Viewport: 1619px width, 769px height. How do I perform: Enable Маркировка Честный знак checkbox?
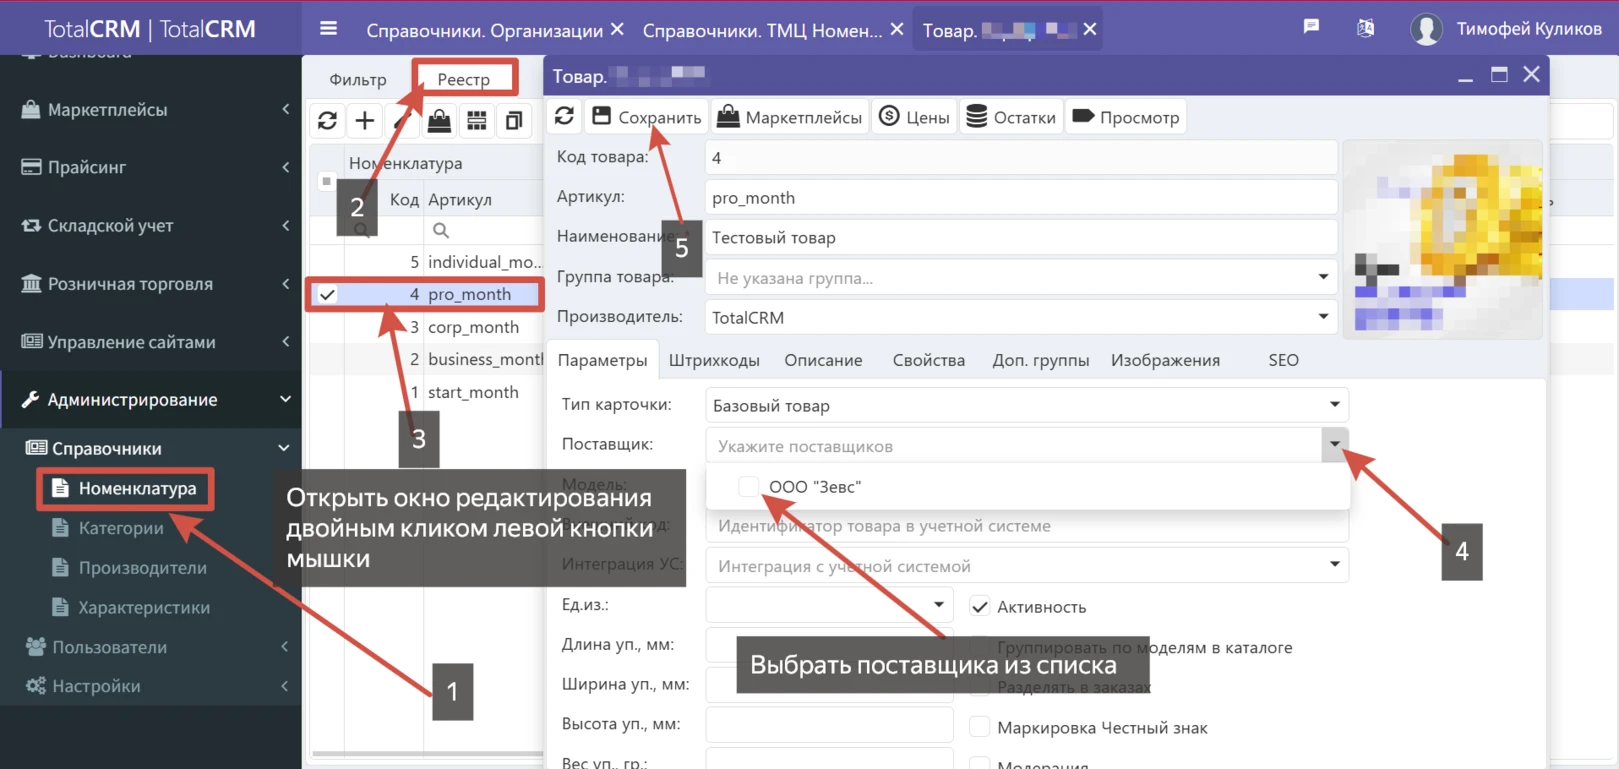tap(980, 727)
